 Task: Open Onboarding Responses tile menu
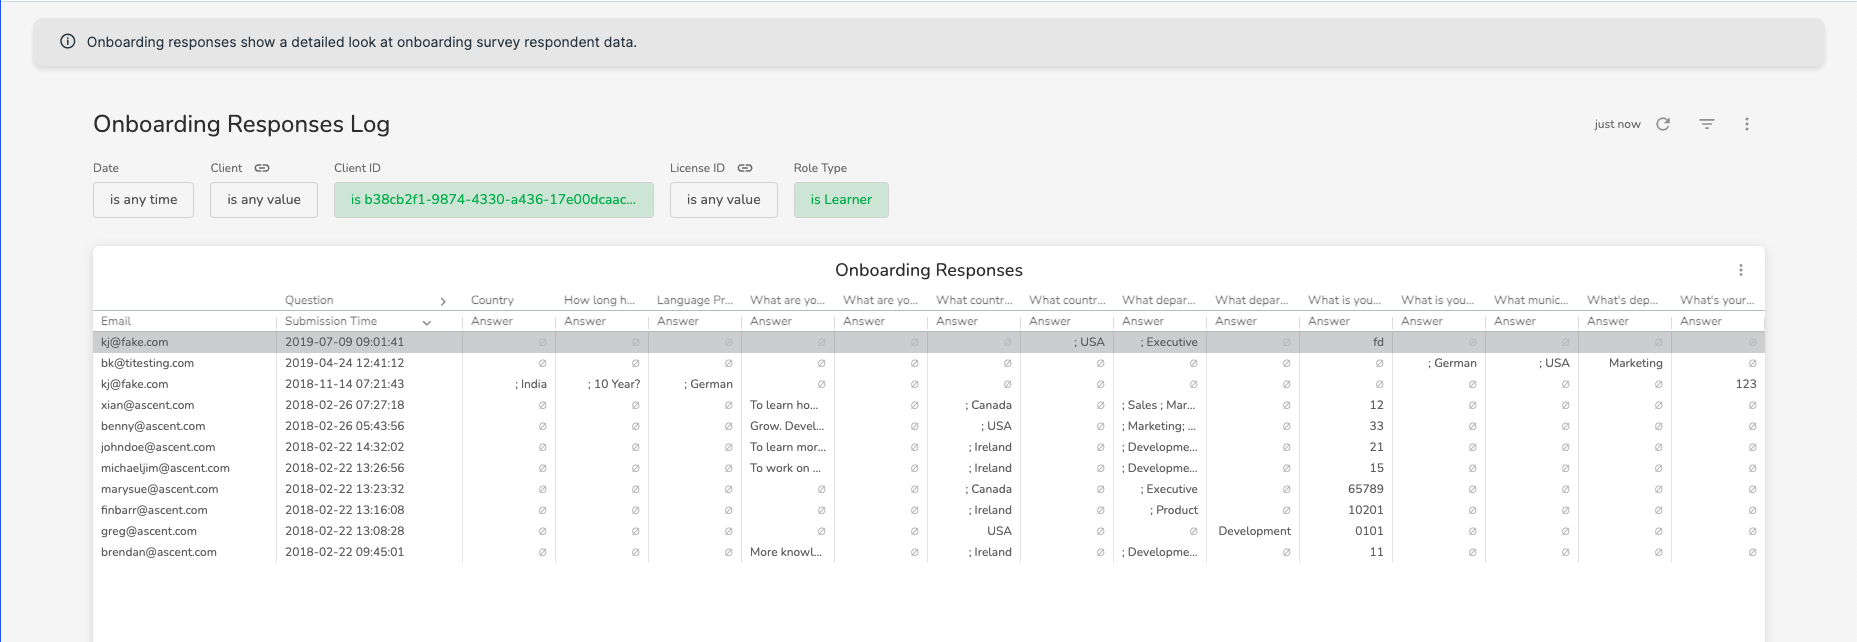[x=1741, y=270]
